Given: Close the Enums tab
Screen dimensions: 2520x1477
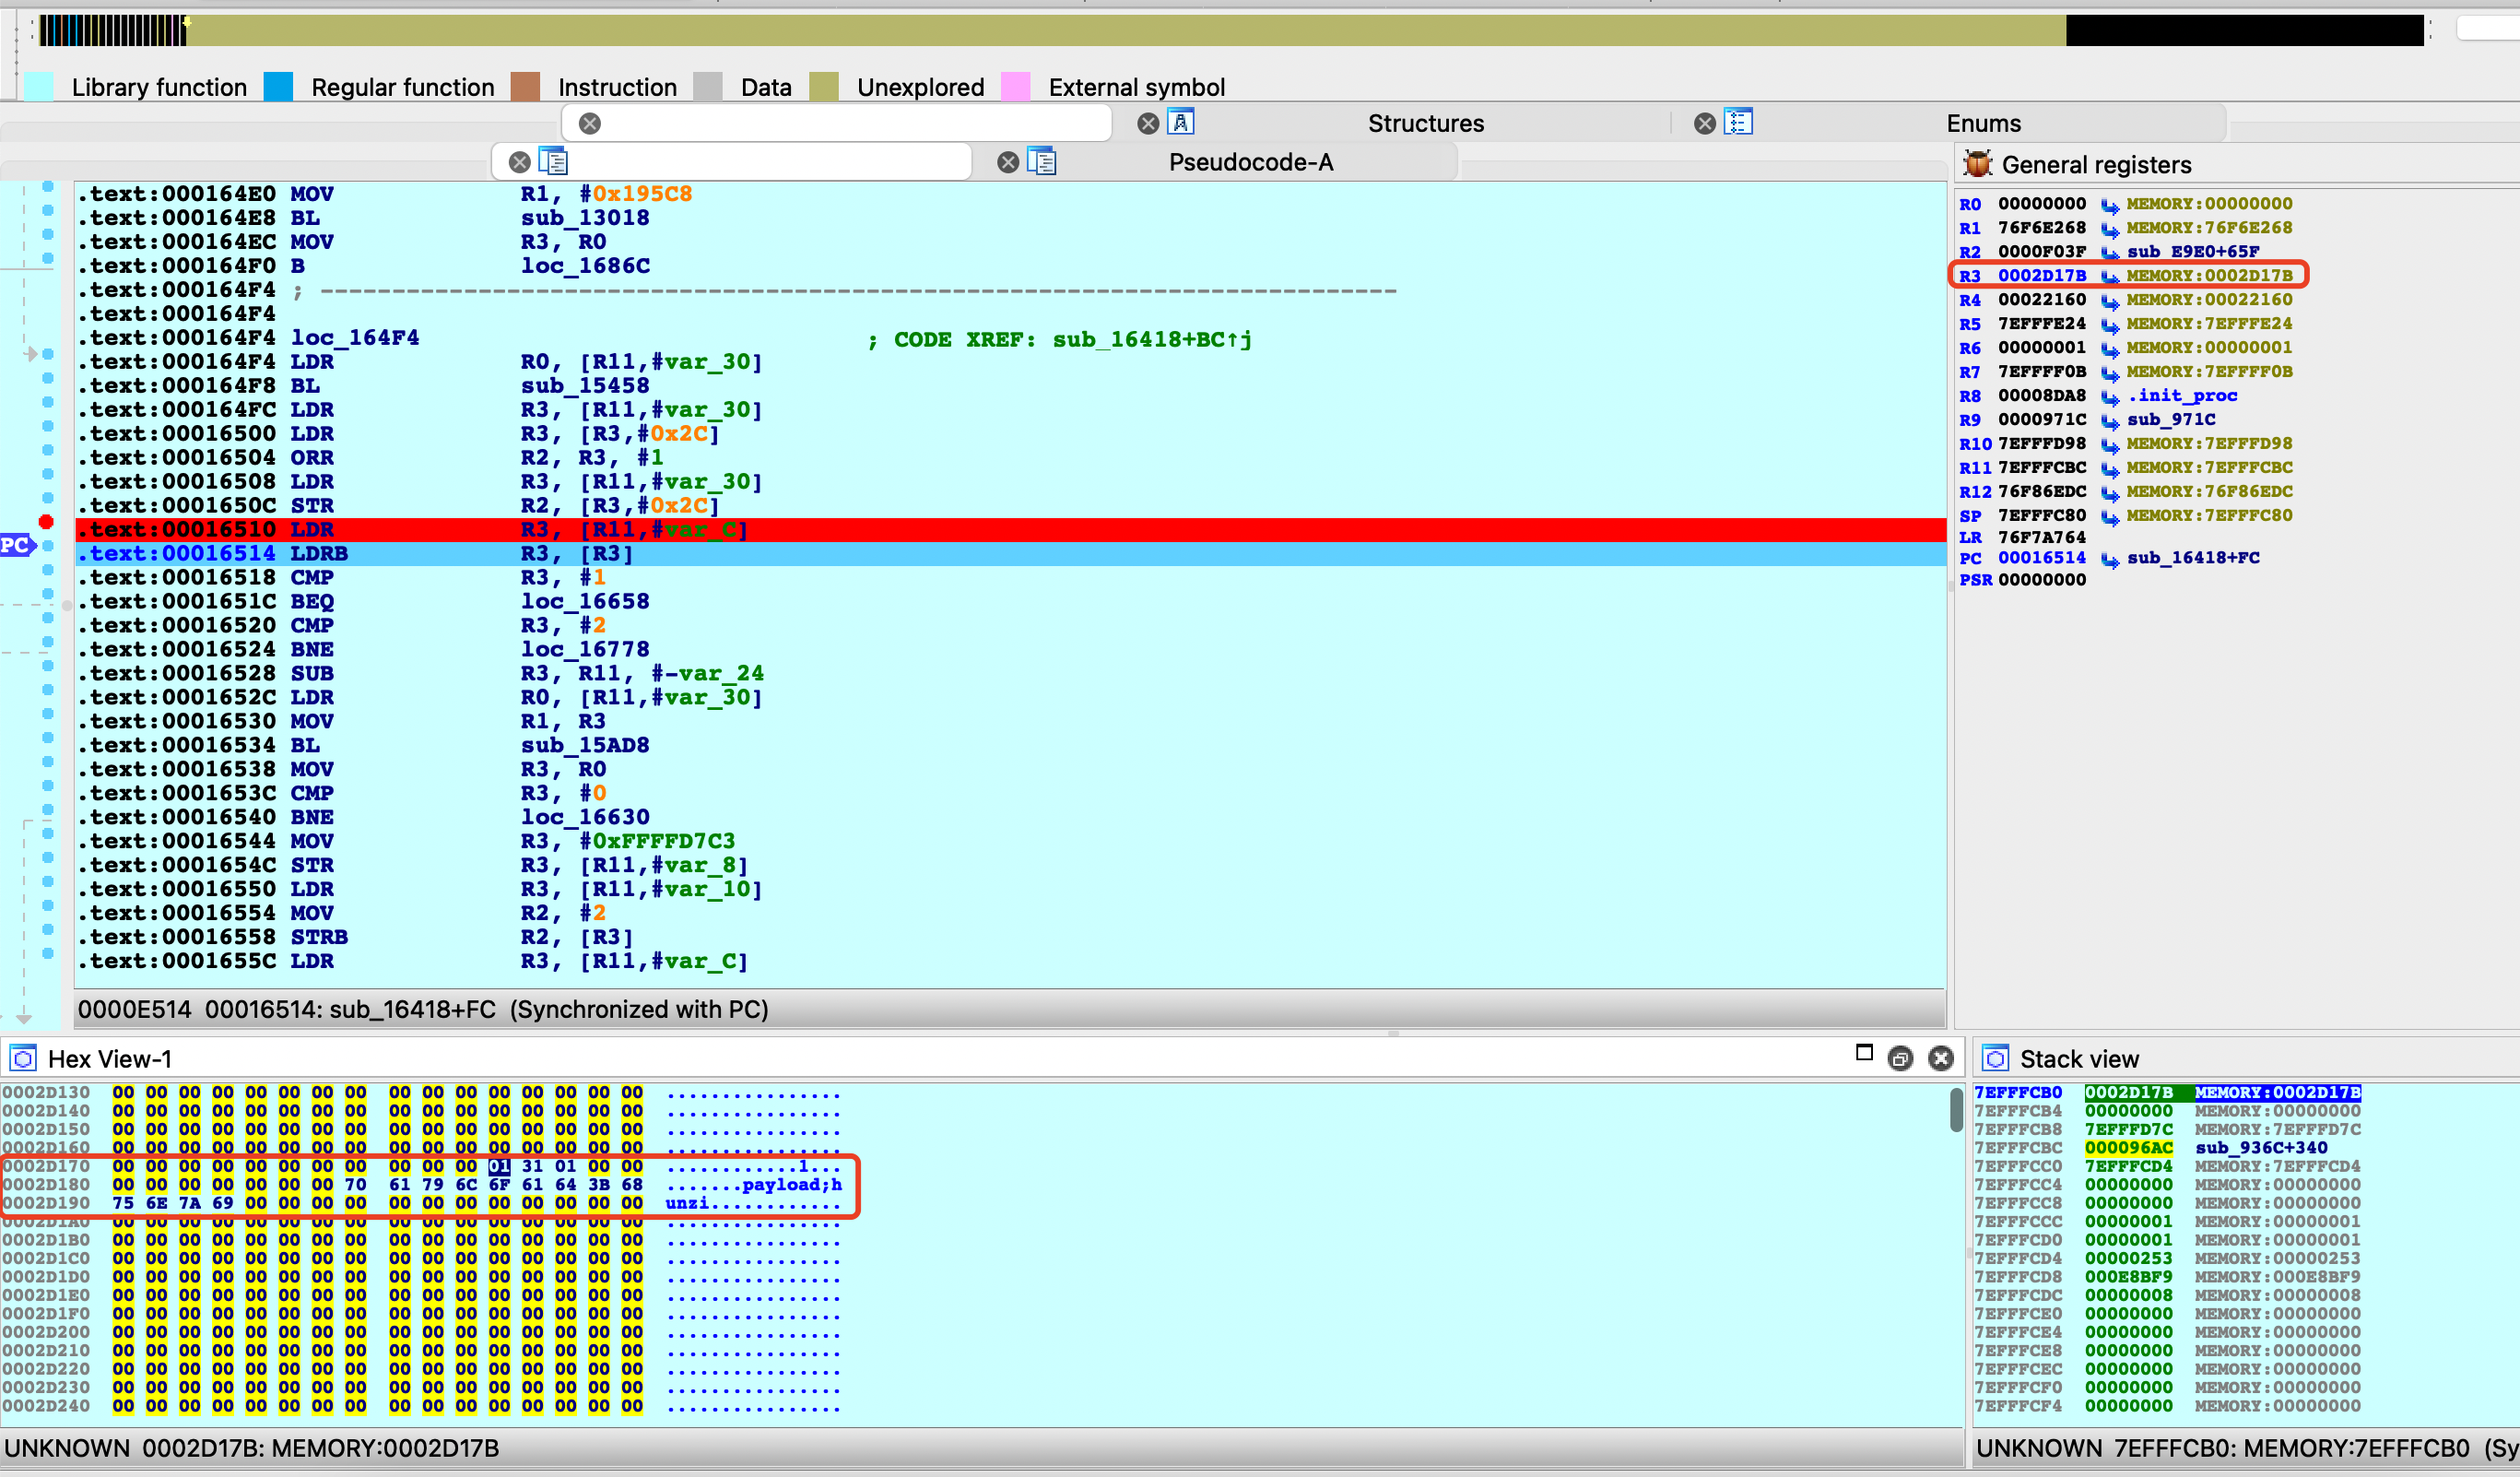Looking at the screenshot, I should 1705,123.
